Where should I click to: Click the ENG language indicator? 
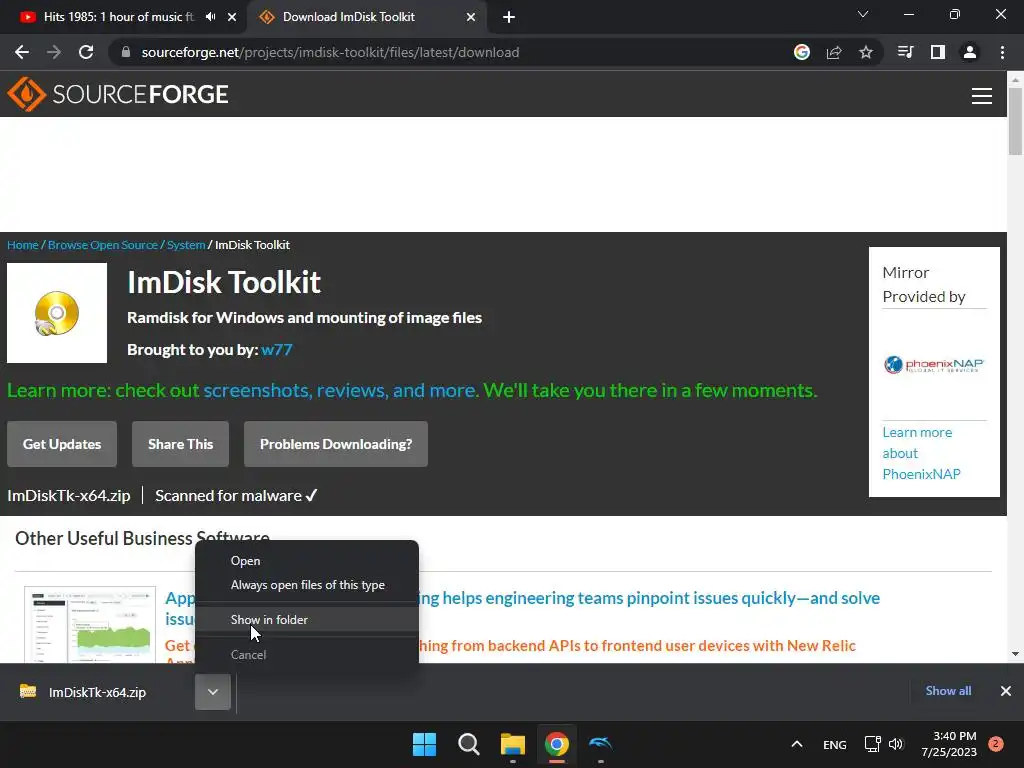coord(835,744)
